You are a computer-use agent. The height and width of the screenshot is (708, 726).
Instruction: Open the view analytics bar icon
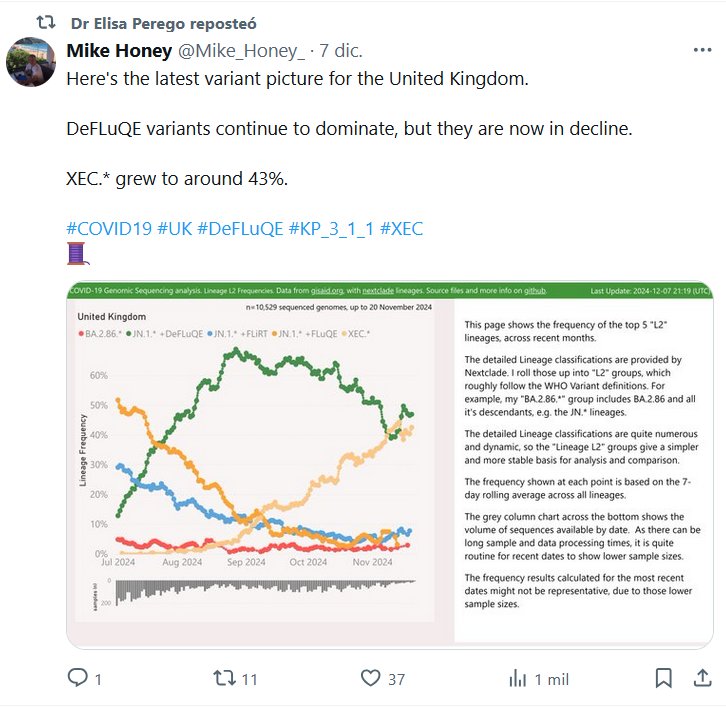pos(518,678)
